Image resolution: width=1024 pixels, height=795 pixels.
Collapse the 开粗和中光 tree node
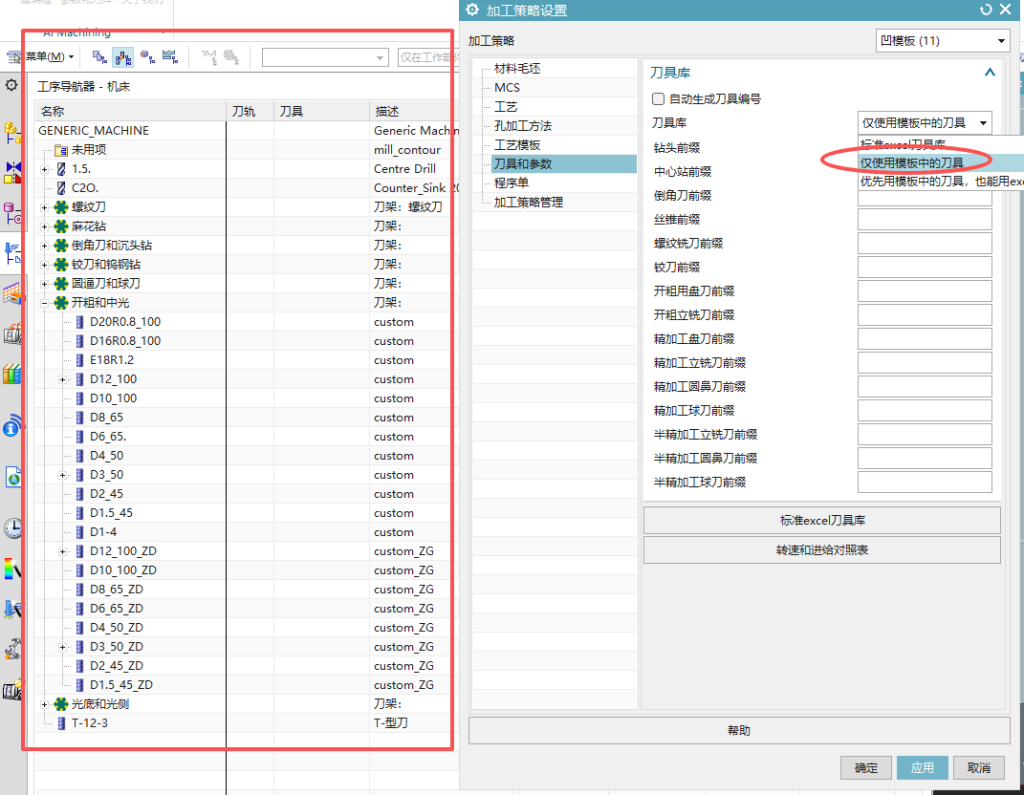pyautogui.click(x=44, y=303)
